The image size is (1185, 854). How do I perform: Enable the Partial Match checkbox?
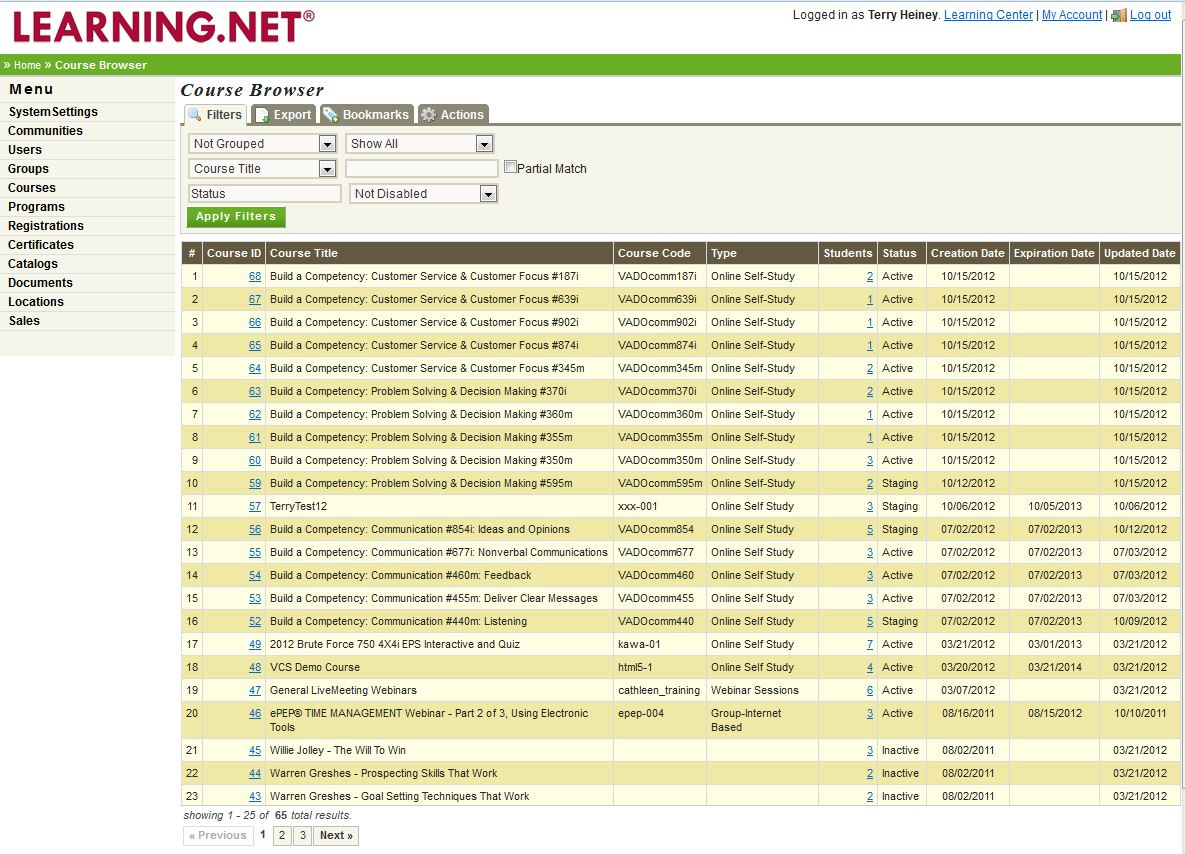tap(510, 167)
